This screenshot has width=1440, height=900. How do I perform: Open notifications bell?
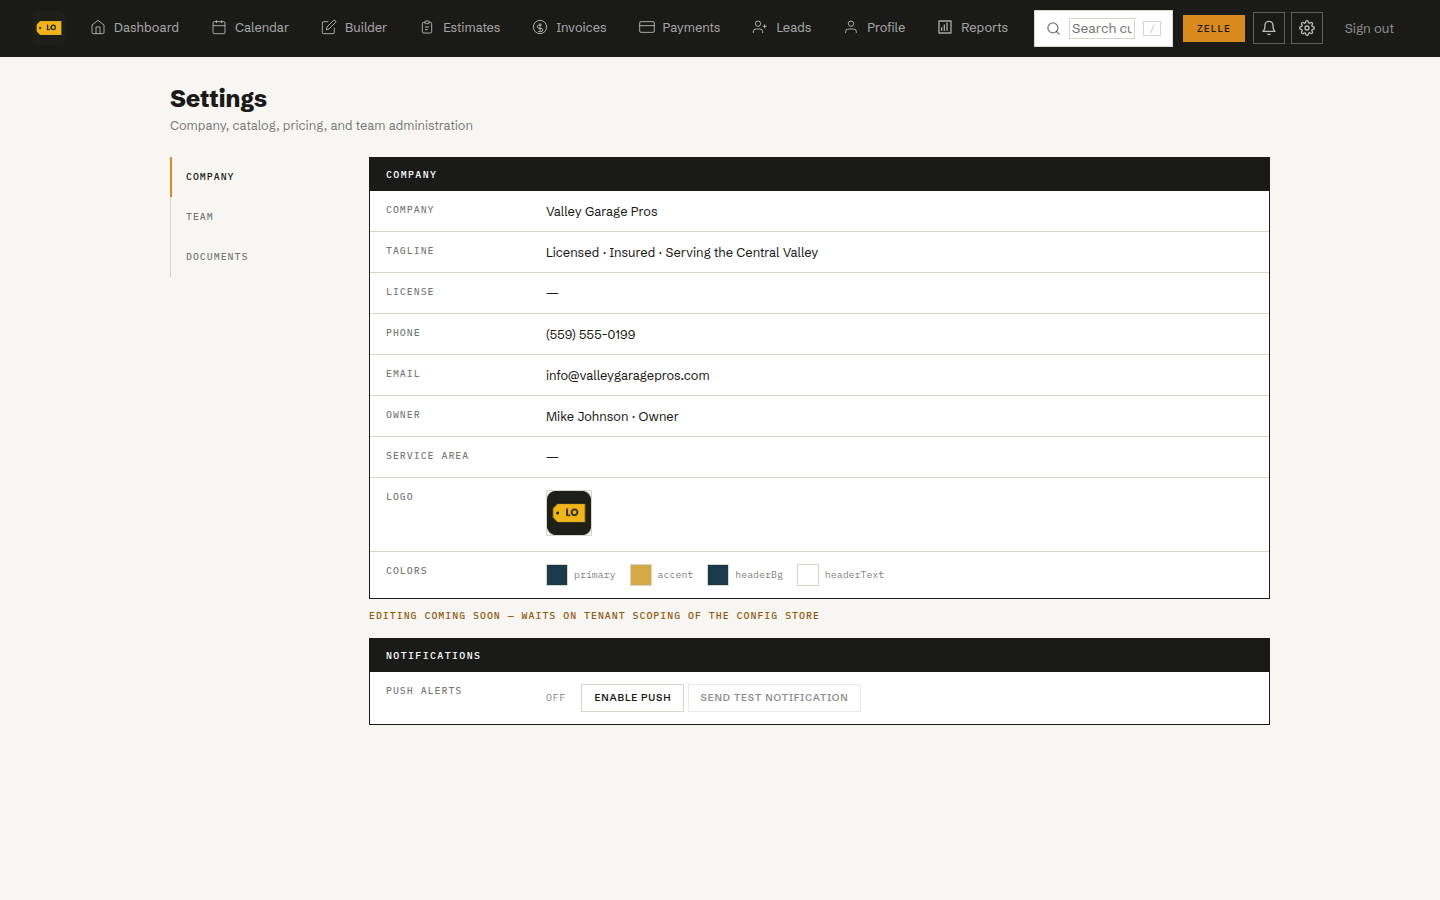pos(1269,28)
